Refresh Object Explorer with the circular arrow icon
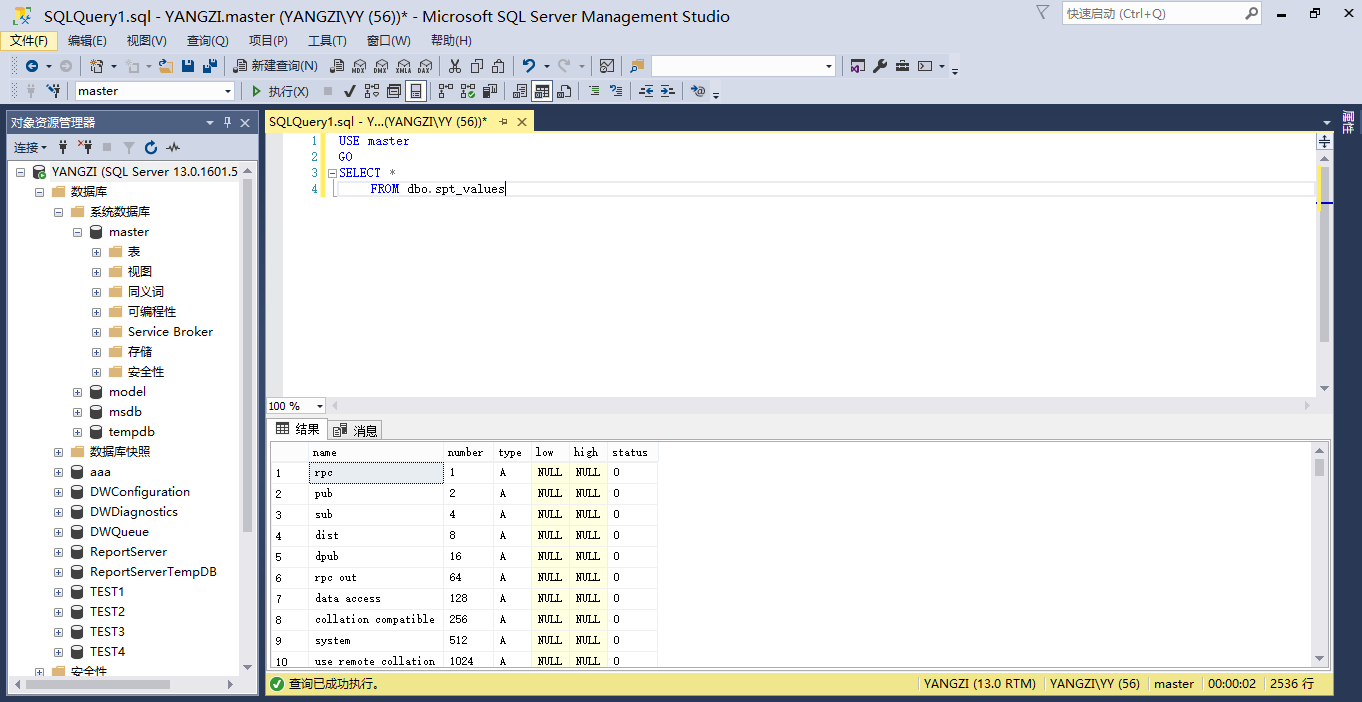Image resolution: width=1362 pixels, height=702 pixels. click(151, 146)
